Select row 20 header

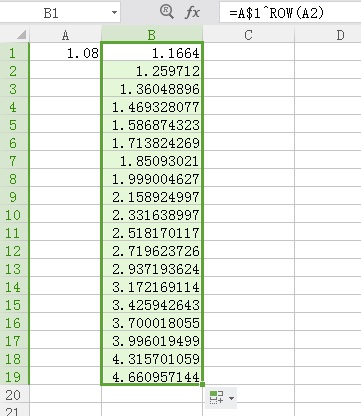click(14, 395)
